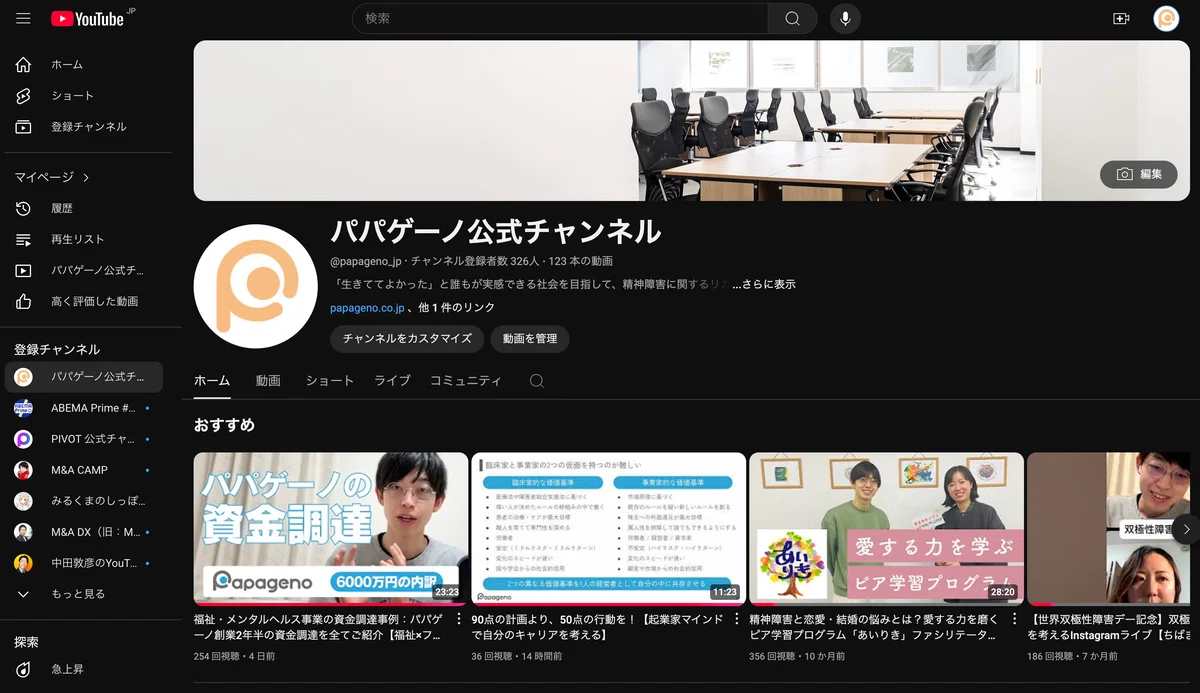Open options menu for 精神障害と恋愛 video

tap(1015, 619)
